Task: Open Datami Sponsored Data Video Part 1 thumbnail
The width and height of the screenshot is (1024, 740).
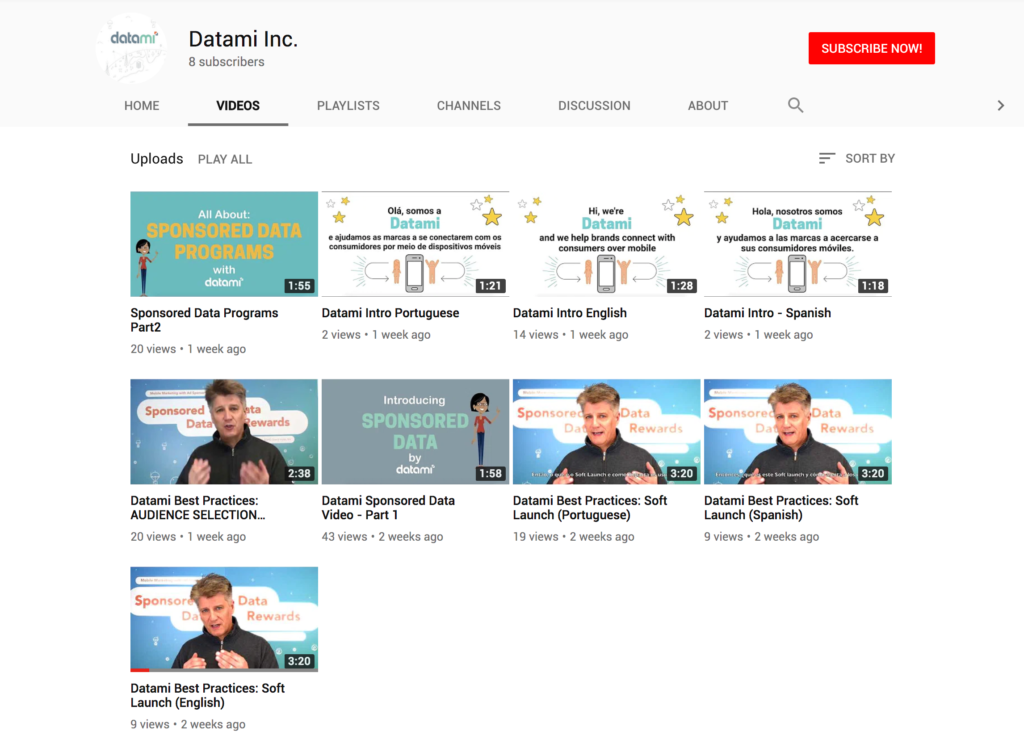Action: point(415,432)
